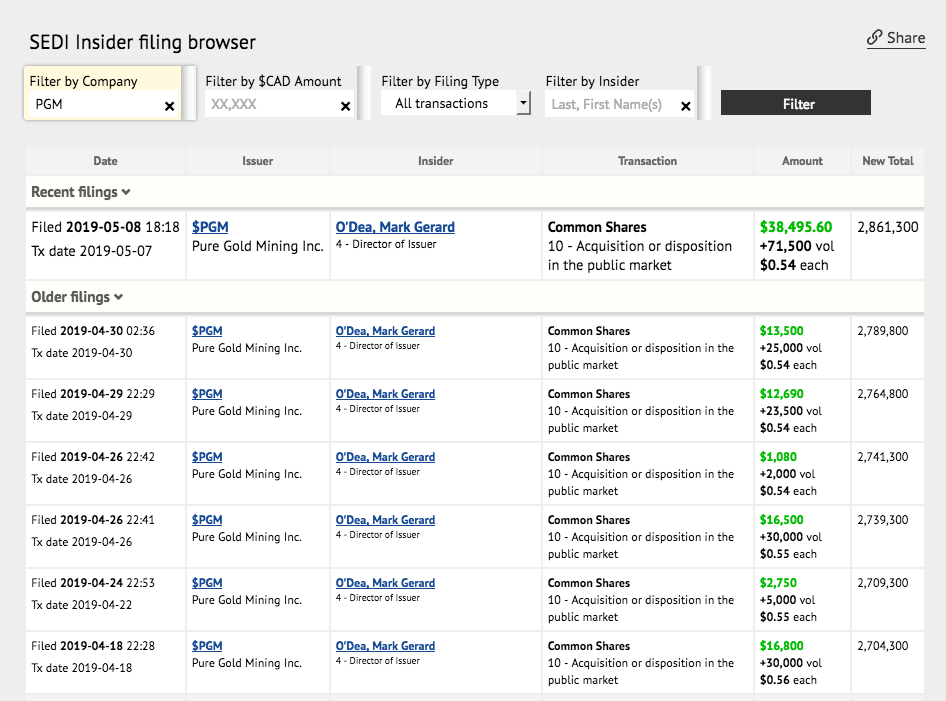The width and height of the screenshot is (946, 701).
Task: Click O'Dea insider link for 2019-04-24 filing
Action: [385, 583]
